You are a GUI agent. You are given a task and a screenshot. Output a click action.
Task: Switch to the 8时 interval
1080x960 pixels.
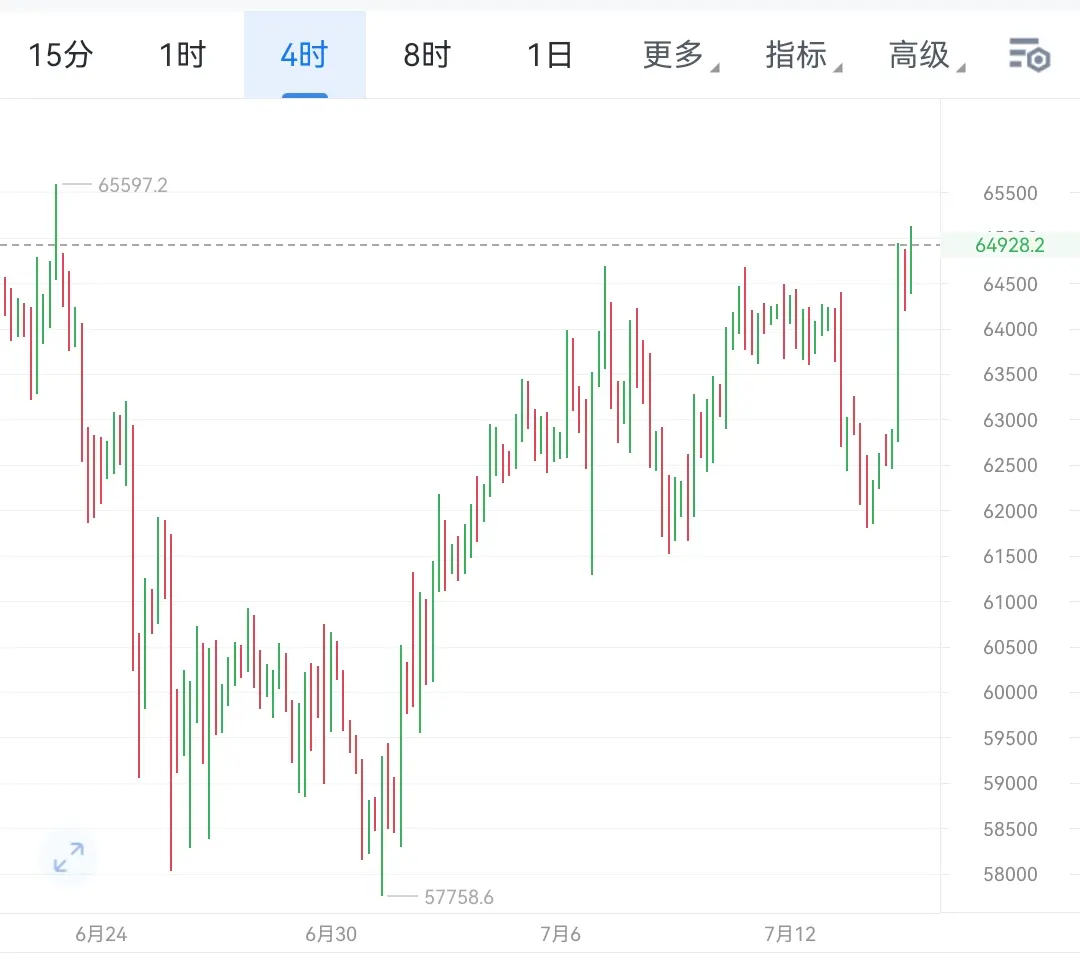tap(427, 55)
